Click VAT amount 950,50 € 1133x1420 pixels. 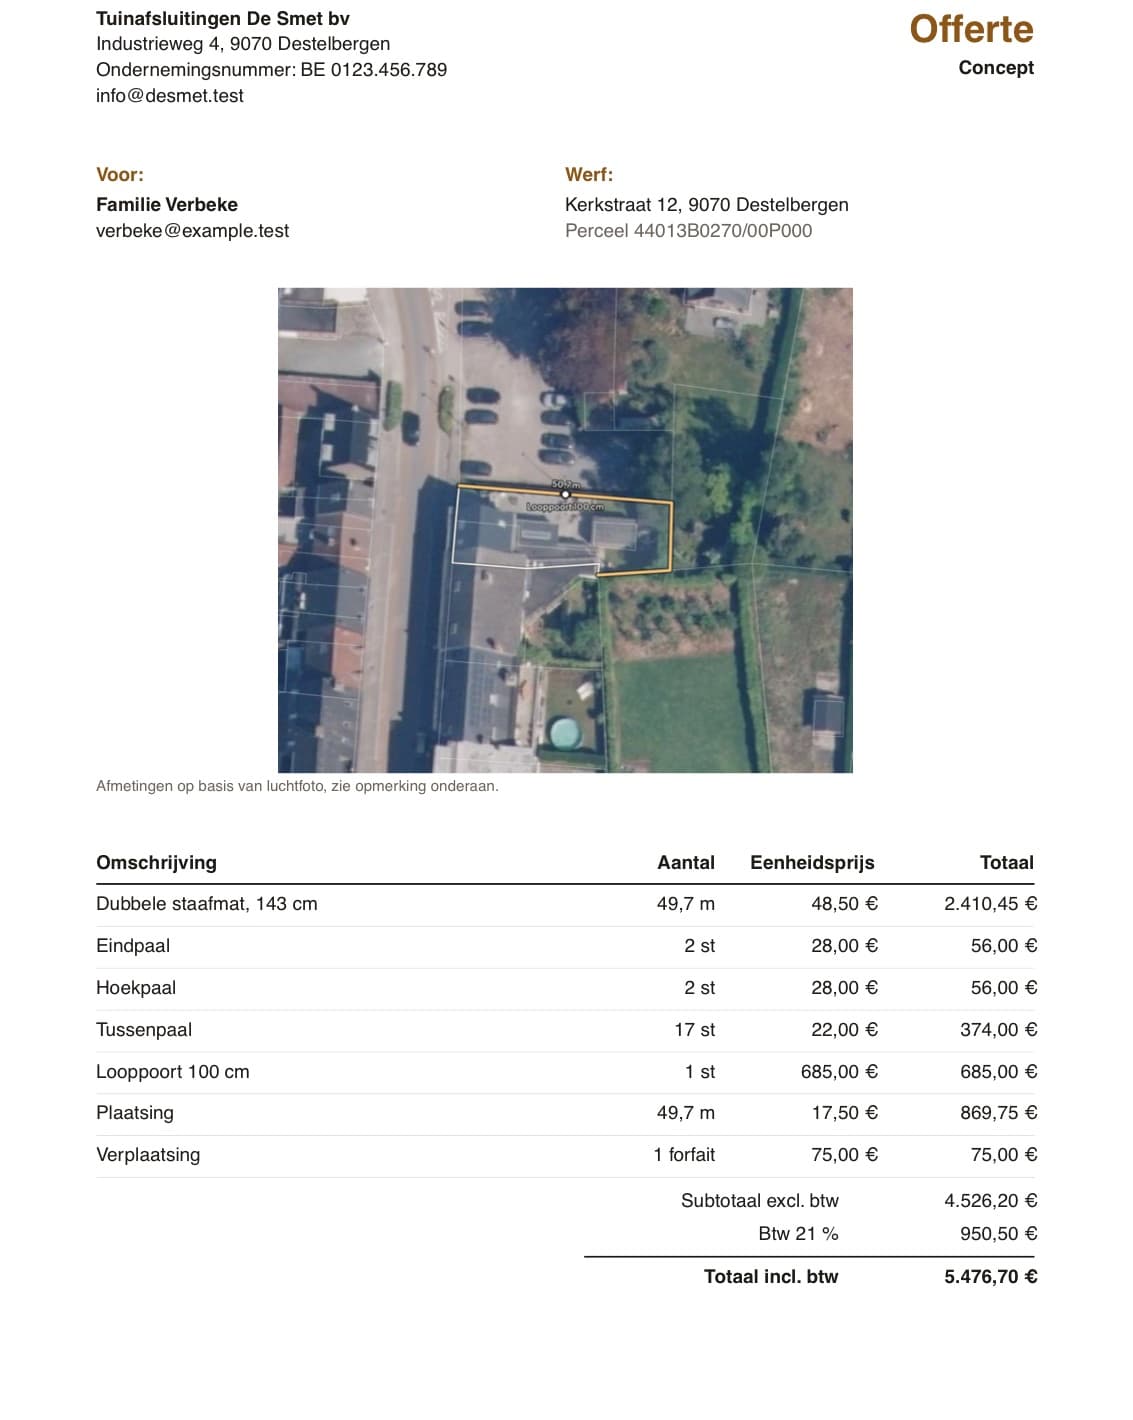pos(999,1234)
